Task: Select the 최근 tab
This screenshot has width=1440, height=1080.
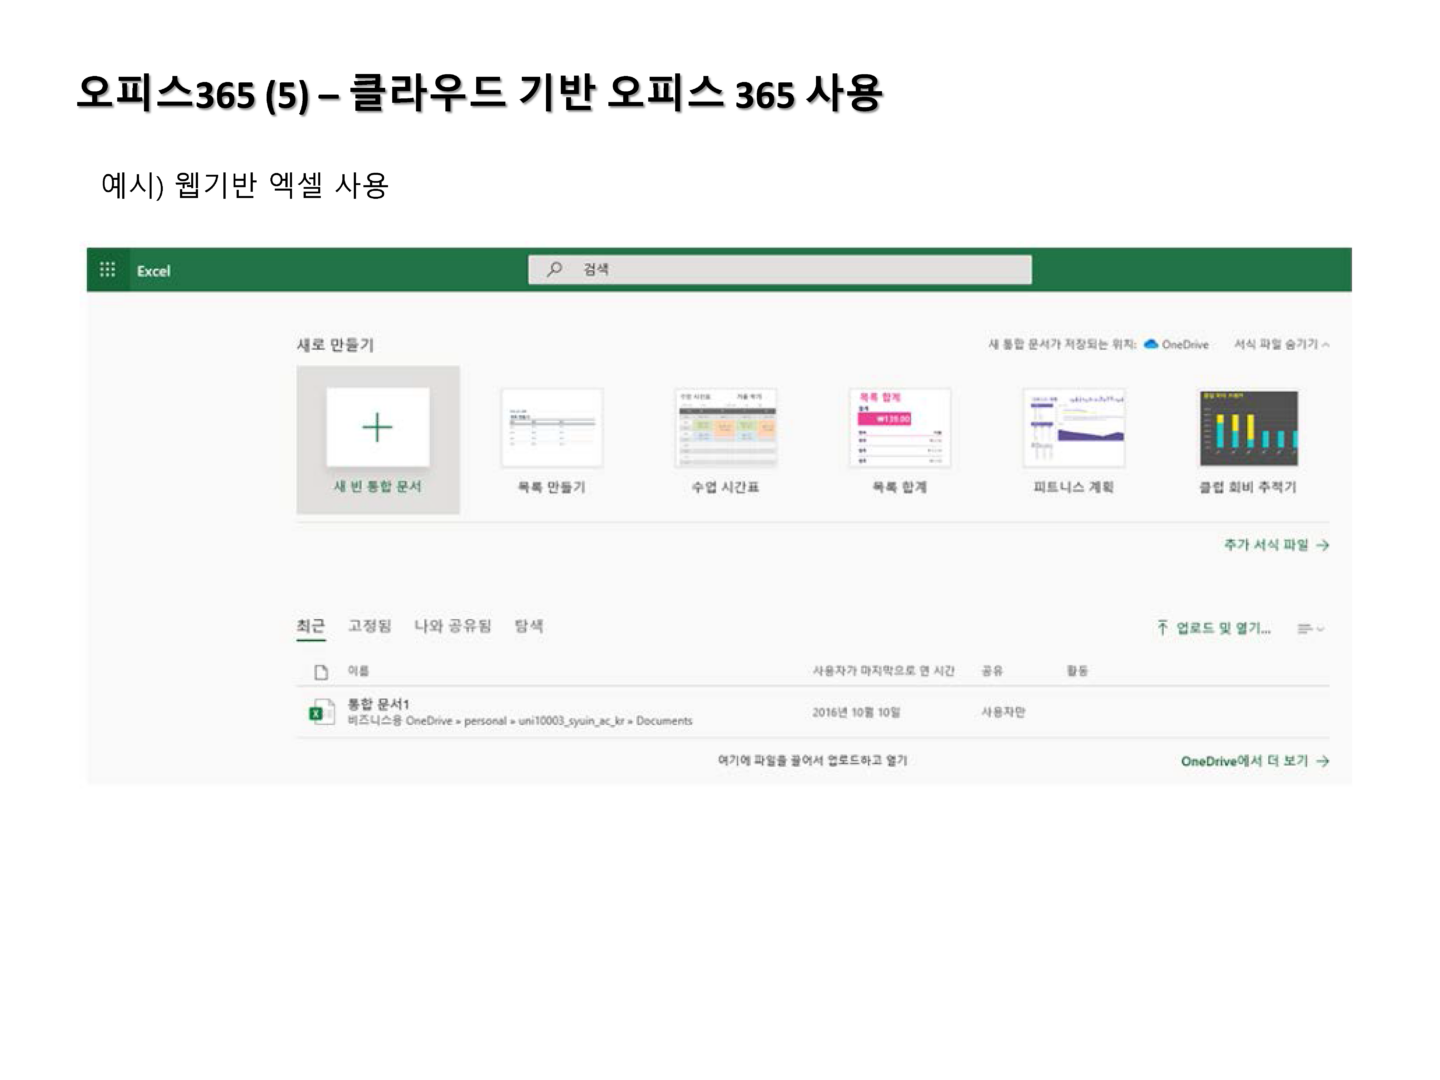Action: pyautogui.click(x=311, y=626)
